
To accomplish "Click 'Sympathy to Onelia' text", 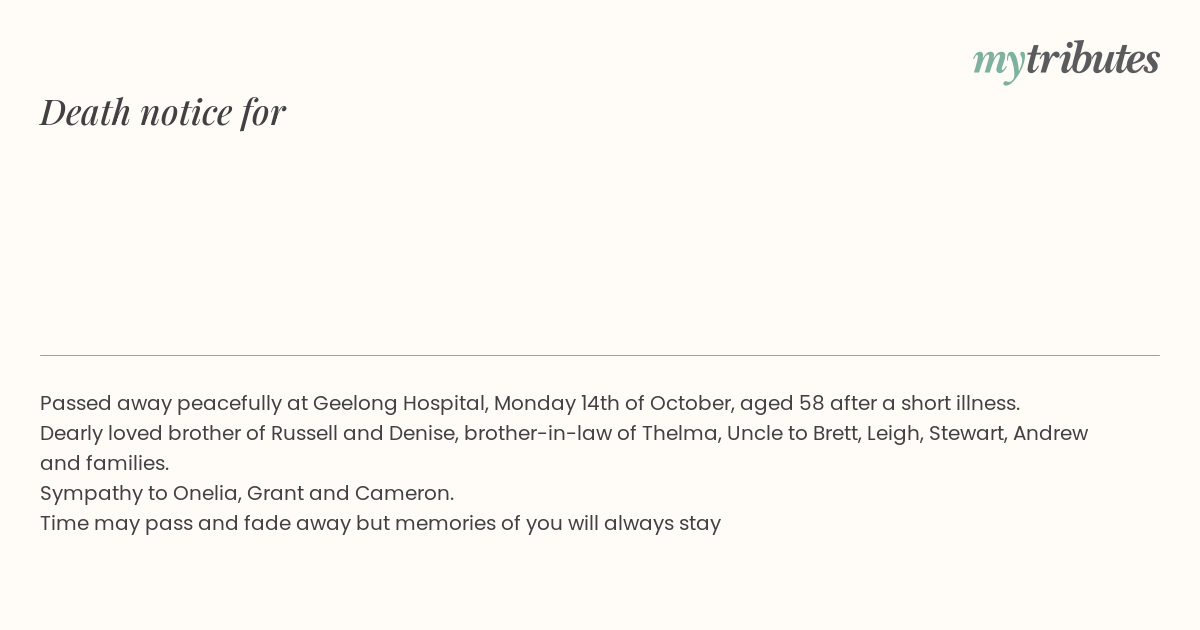I will coord(140,494).
